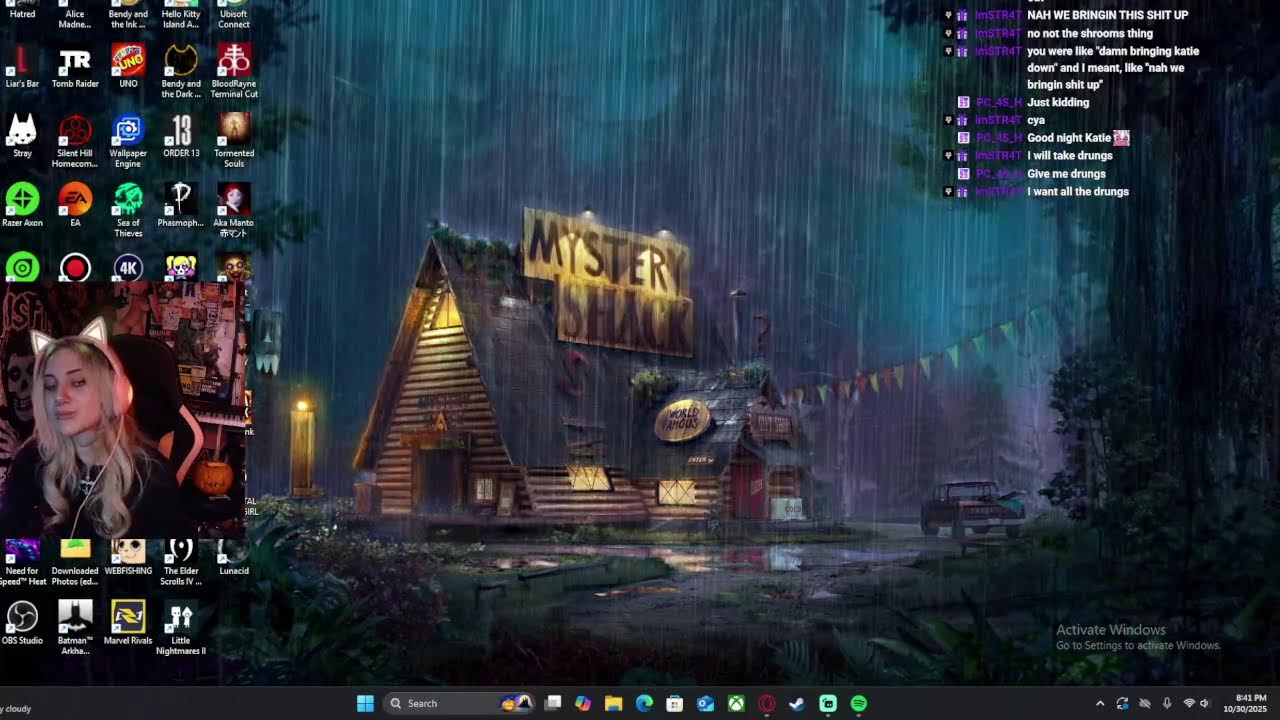Select the UNO game icon

128,67
